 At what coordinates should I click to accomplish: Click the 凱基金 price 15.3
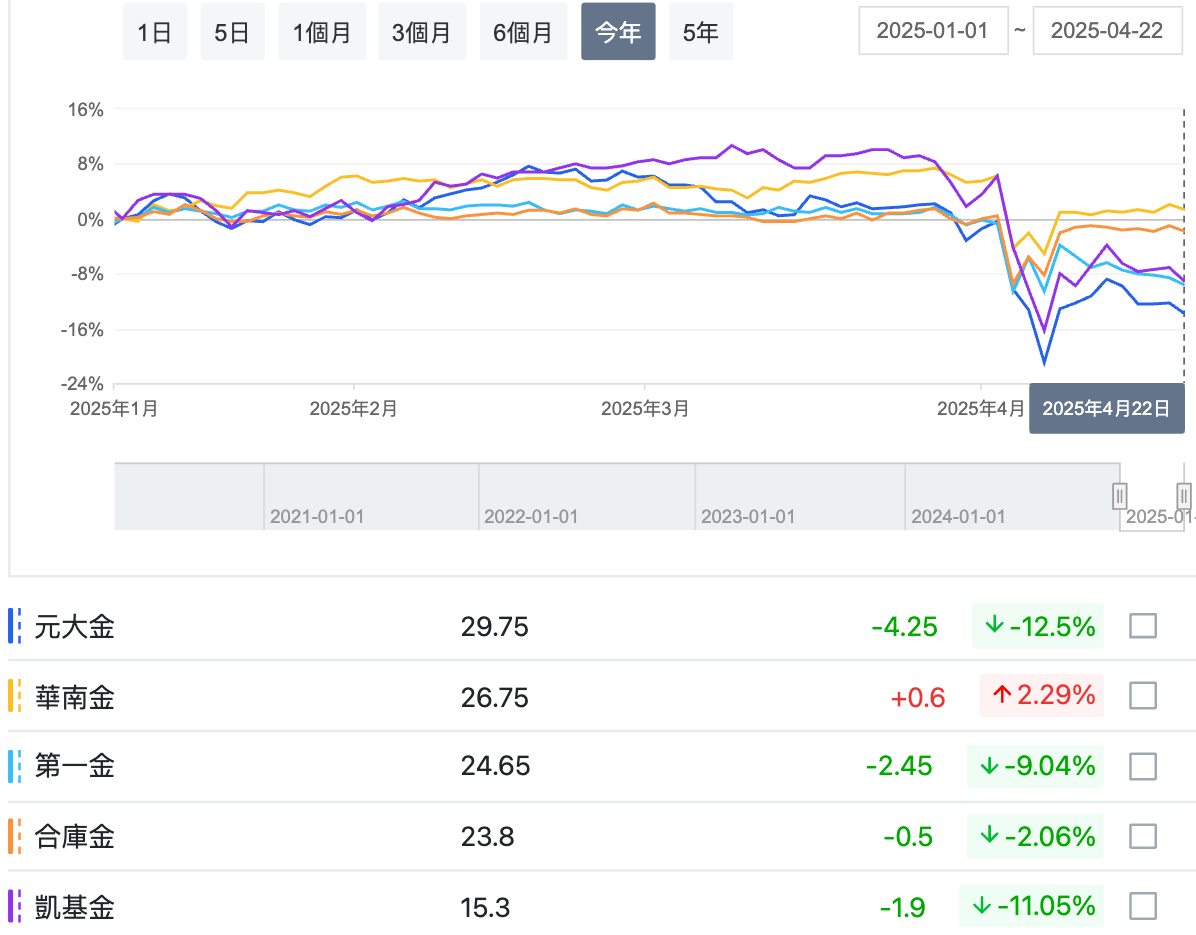485,908
